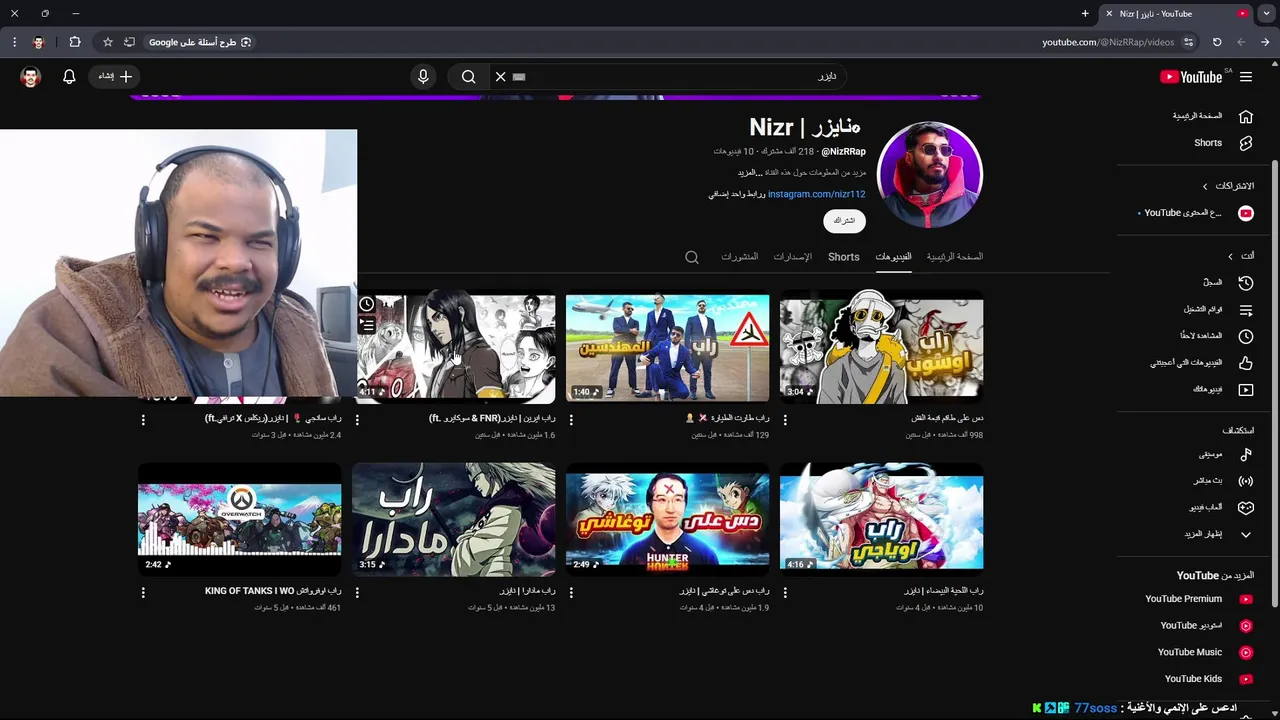The image size is (1280, 720).
Task: Open options menu for the Overwatch rap video
Action: pyautogui.click(x=143, y=592)
